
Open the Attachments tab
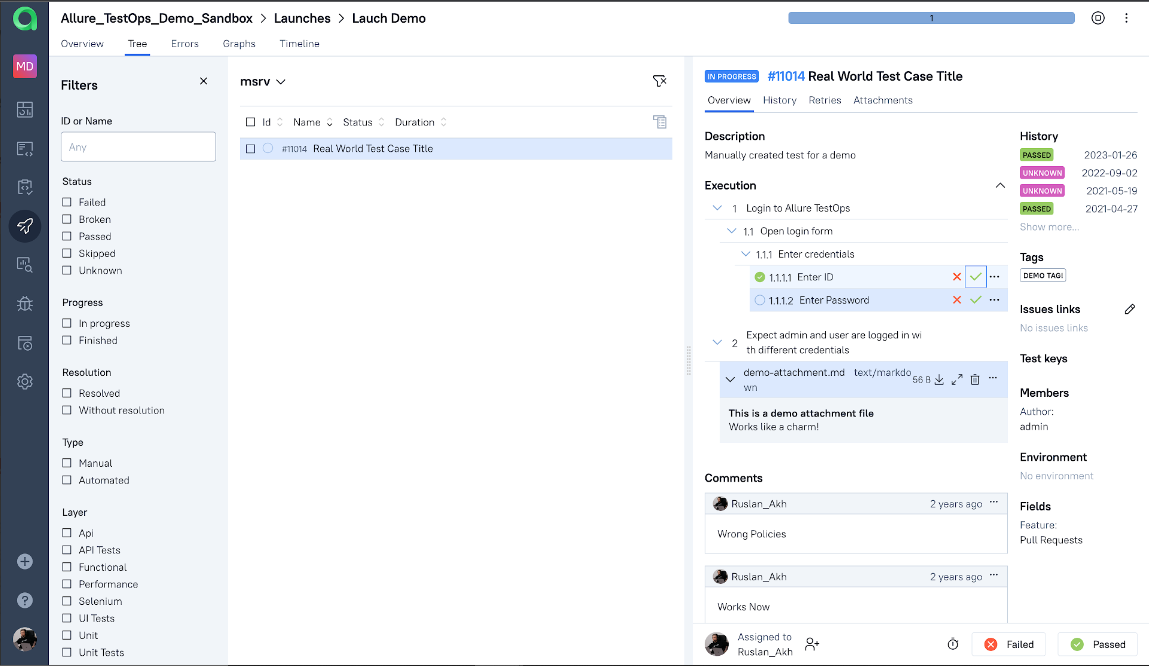point(882,100)
